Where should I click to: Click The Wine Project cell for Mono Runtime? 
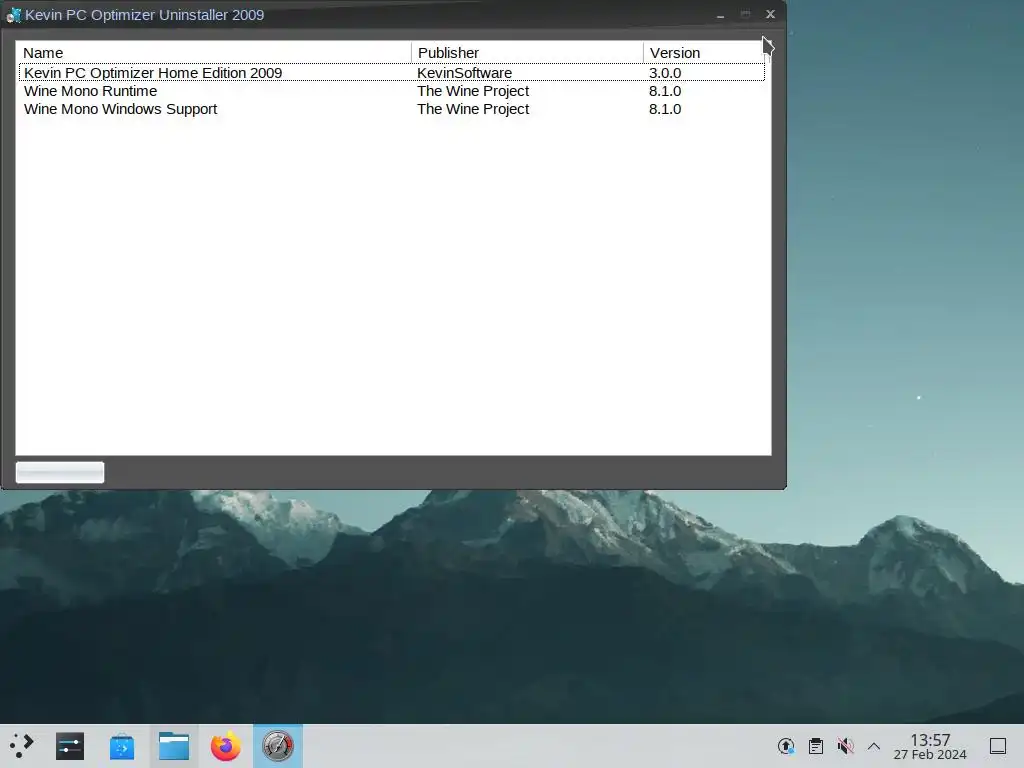pos(473,91)
